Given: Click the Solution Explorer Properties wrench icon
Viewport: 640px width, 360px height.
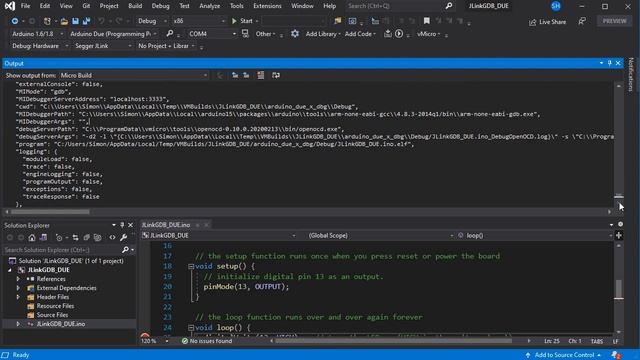Looking at the screenshot, I should coord(123,237).
